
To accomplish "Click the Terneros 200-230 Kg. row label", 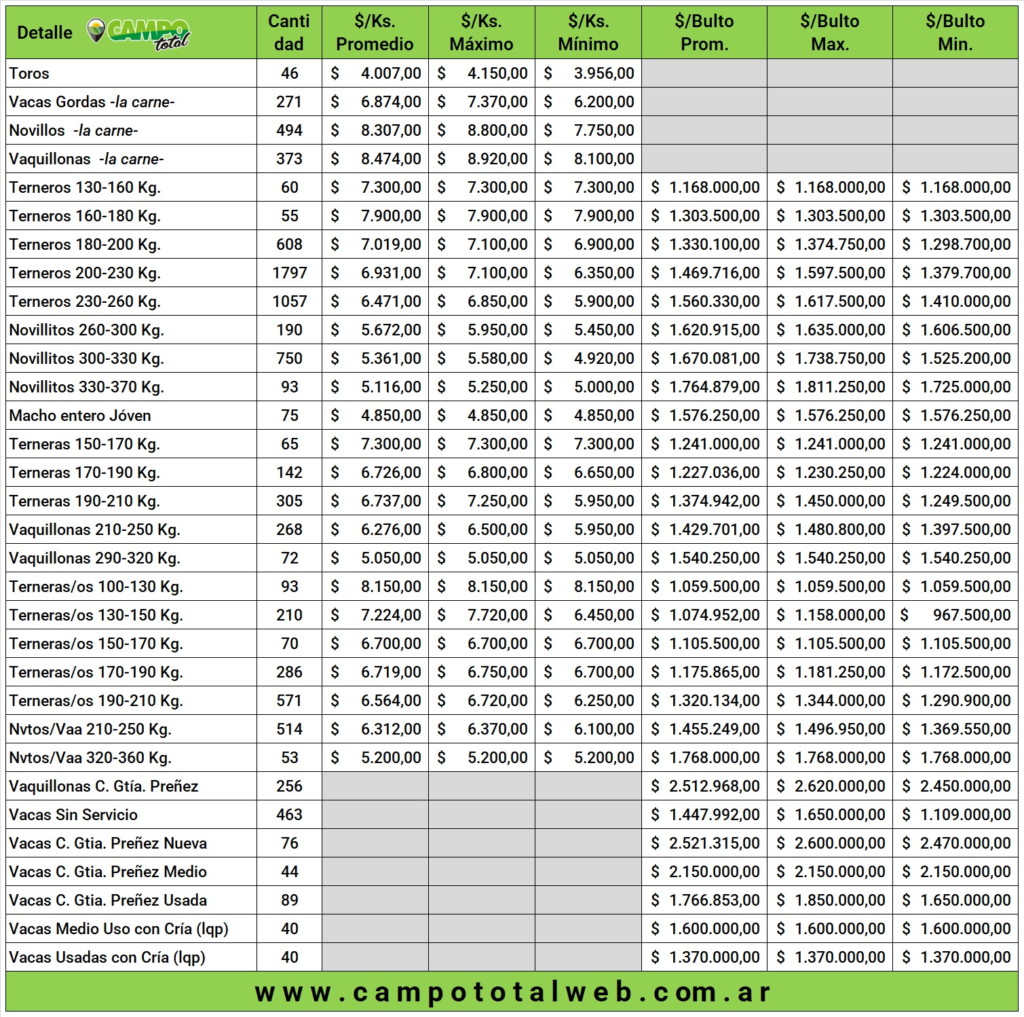I will [x=84, y=272].
